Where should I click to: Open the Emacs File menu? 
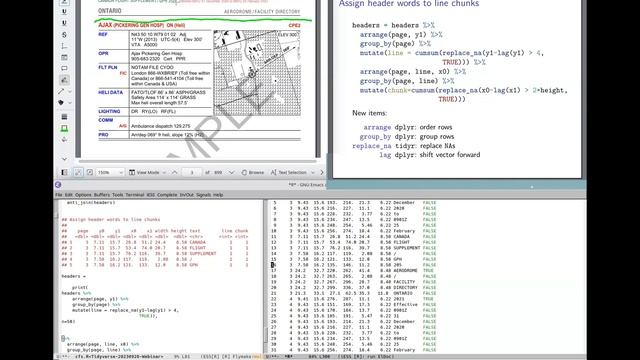[59, 195]
